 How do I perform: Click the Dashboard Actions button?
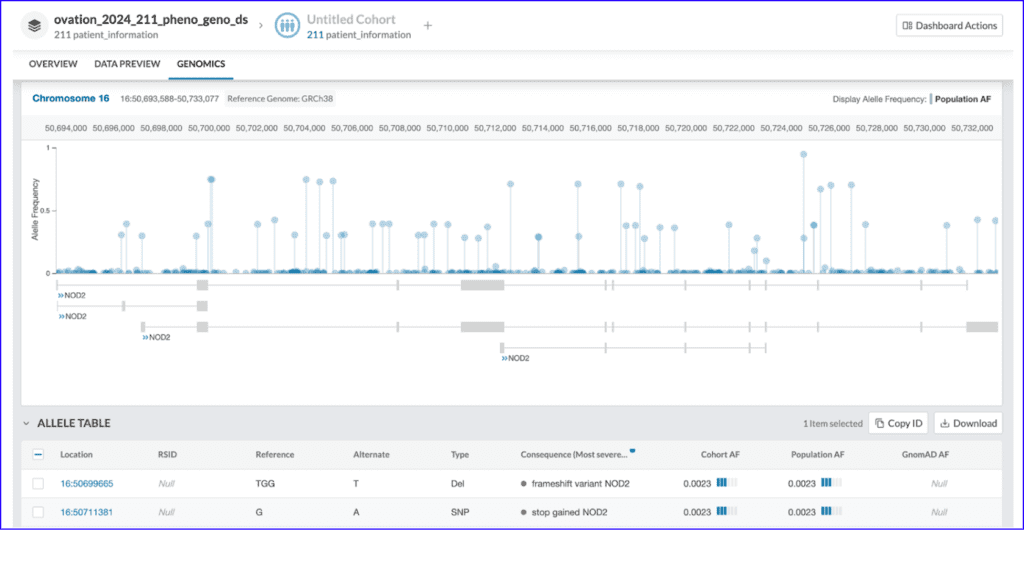949,25
